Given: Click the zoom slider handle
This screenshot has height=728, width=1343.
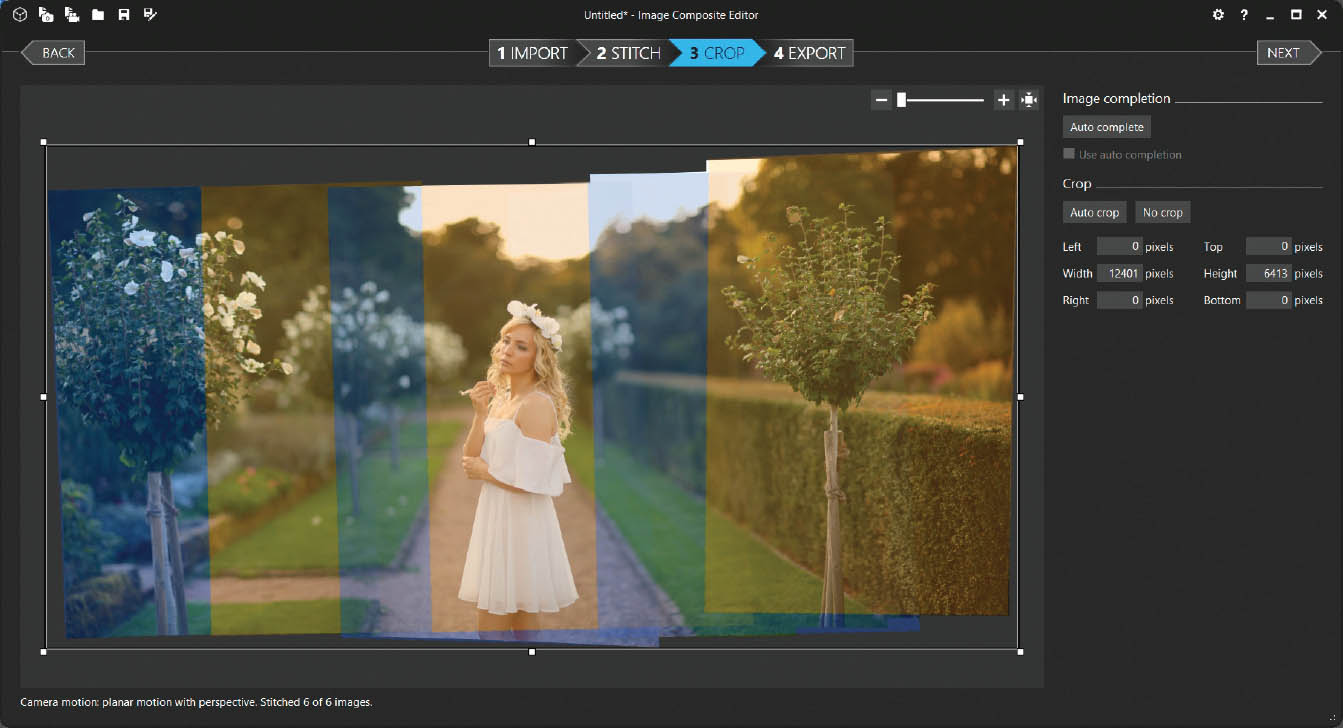Looking at the screenshot, I should tap(901, 100).
